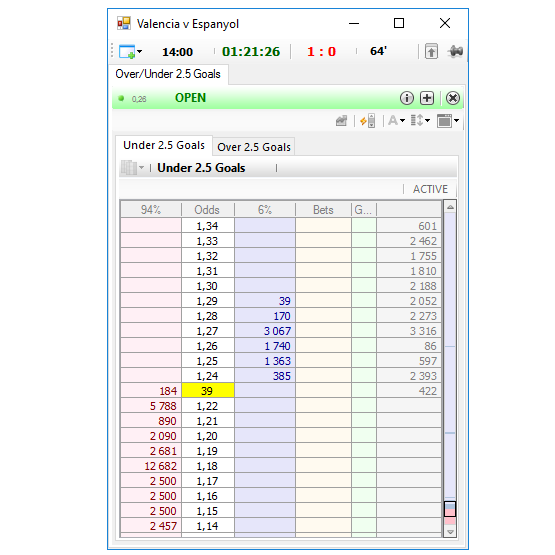The image size is (555, 555).
Task: Switch to the Under 2.5 Goals tab
Action: [164, 145]
